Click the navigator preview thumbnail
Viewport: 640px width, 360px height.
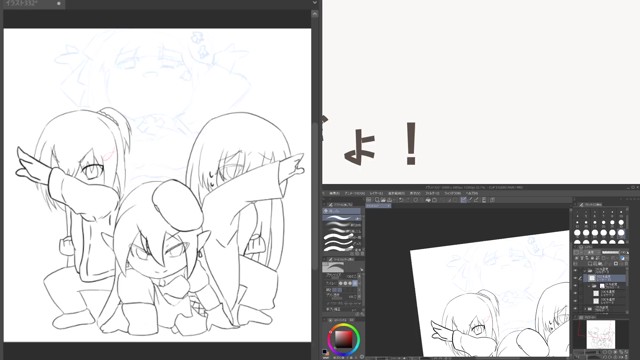point(600,335)
